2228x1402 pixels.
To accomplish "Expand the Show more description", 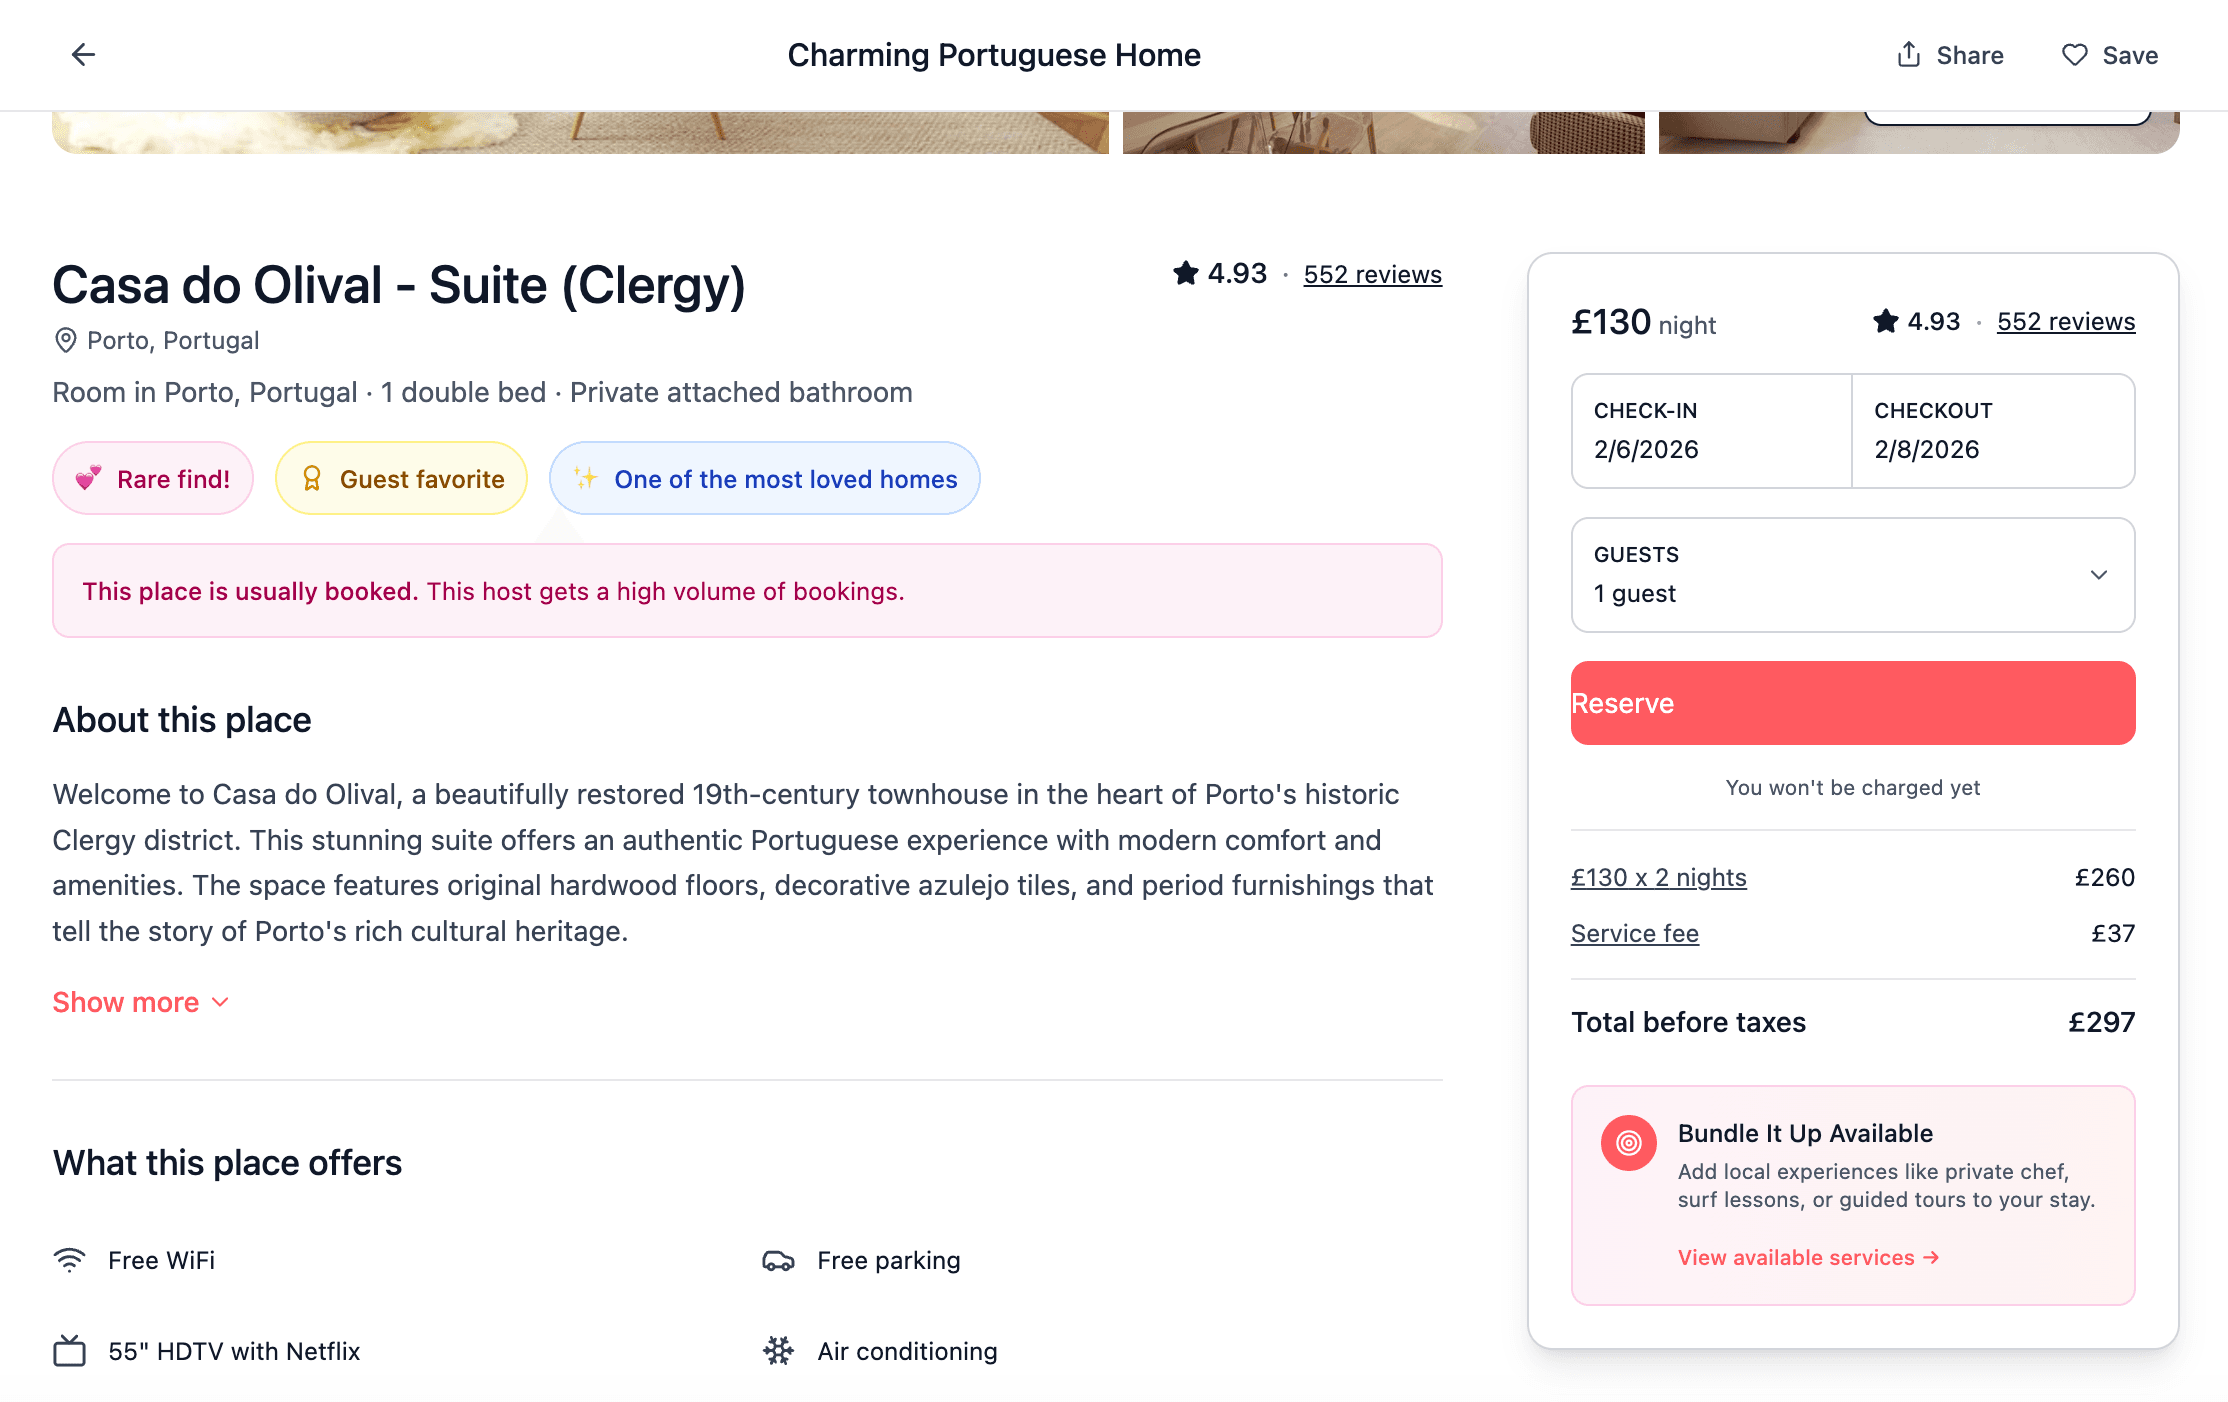I will point(140,1001).
